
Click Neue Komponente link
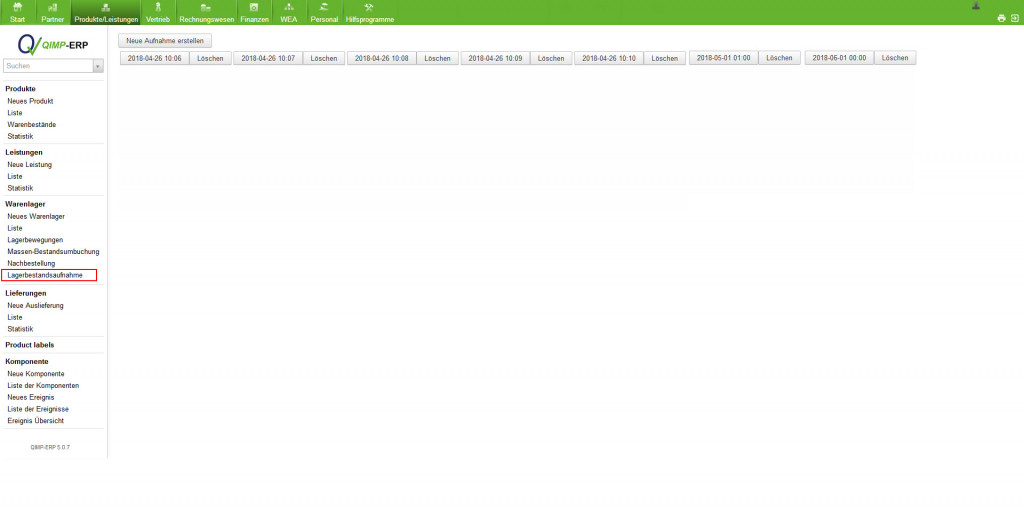point(36,373)
